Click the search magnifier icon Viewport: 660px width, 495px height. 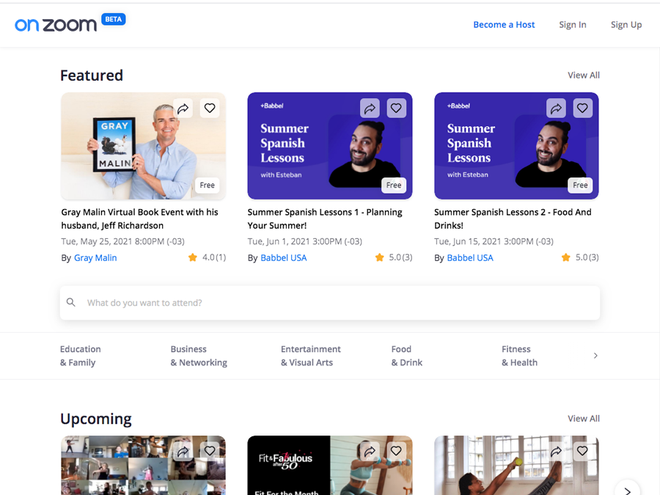[71, 302]
